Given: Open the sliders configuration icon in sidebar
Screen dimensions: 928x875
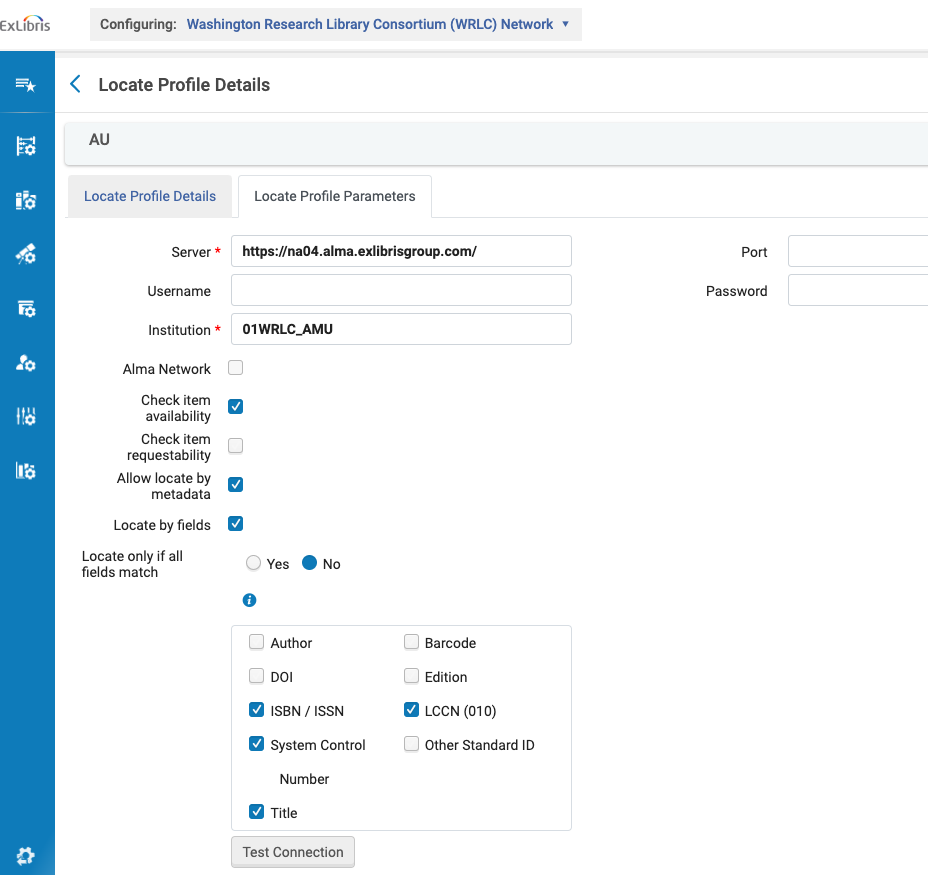Looking at the screenshot, I should pyautogui.click(x=26, y=417).
